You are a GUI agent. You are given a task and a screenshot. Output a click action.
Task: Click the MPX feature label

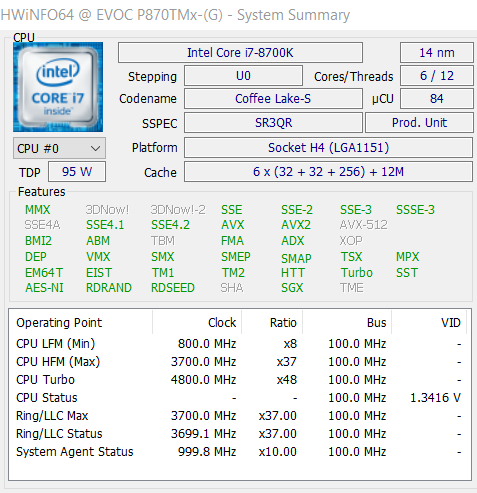(x=407, y=257)
